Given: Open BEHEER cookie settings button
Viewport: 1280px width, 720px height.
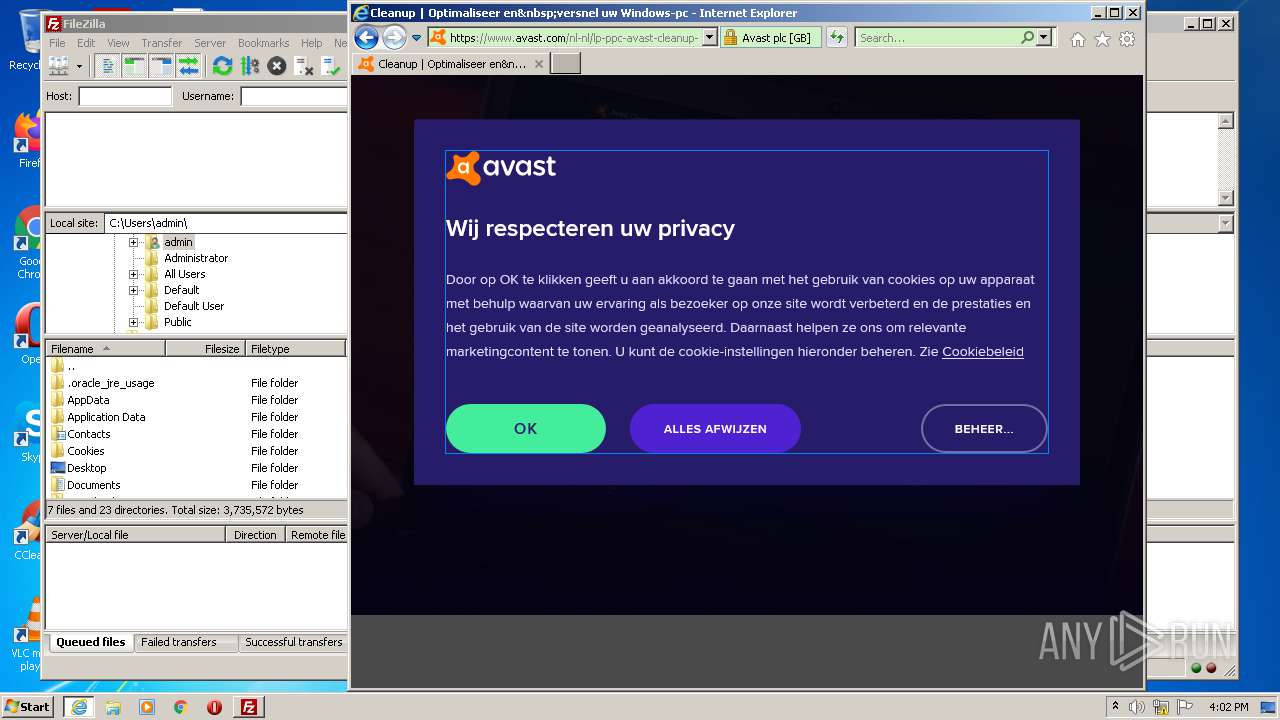Looking at the screenshot, I should coord(984,429).
